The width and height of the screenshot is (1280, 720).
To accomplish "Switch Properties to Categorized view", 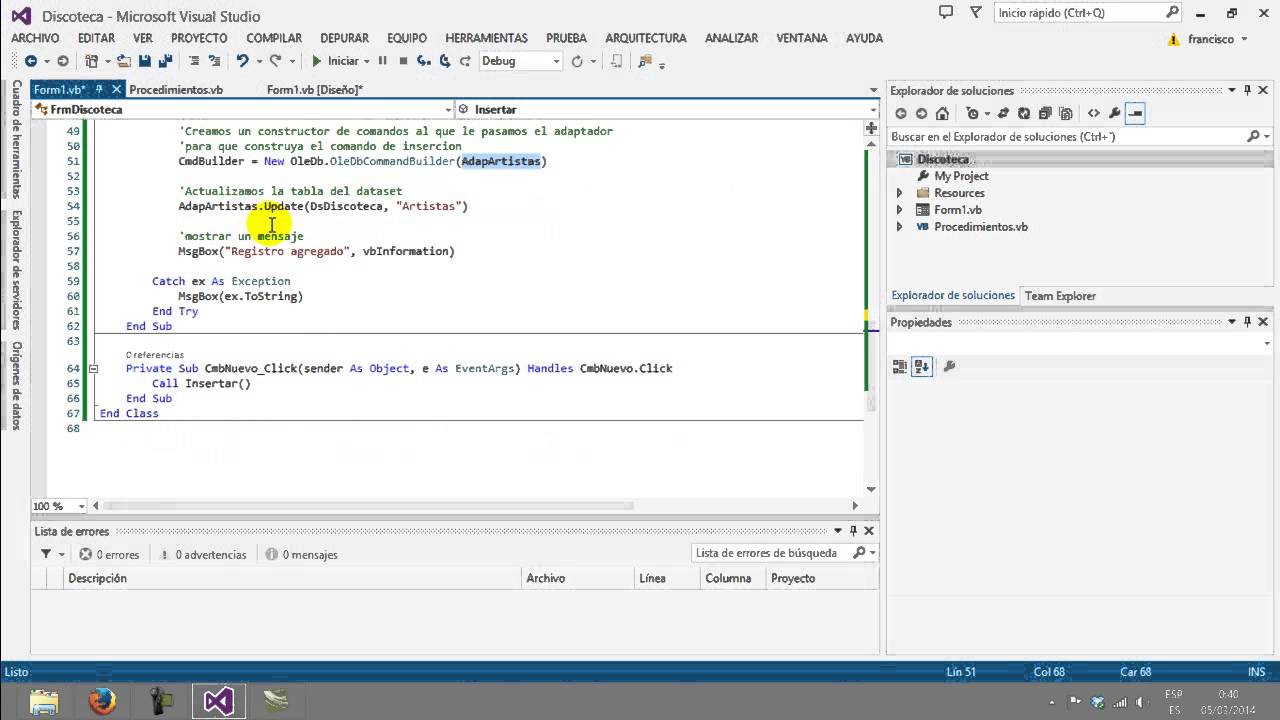I will [x=900, y=367].
